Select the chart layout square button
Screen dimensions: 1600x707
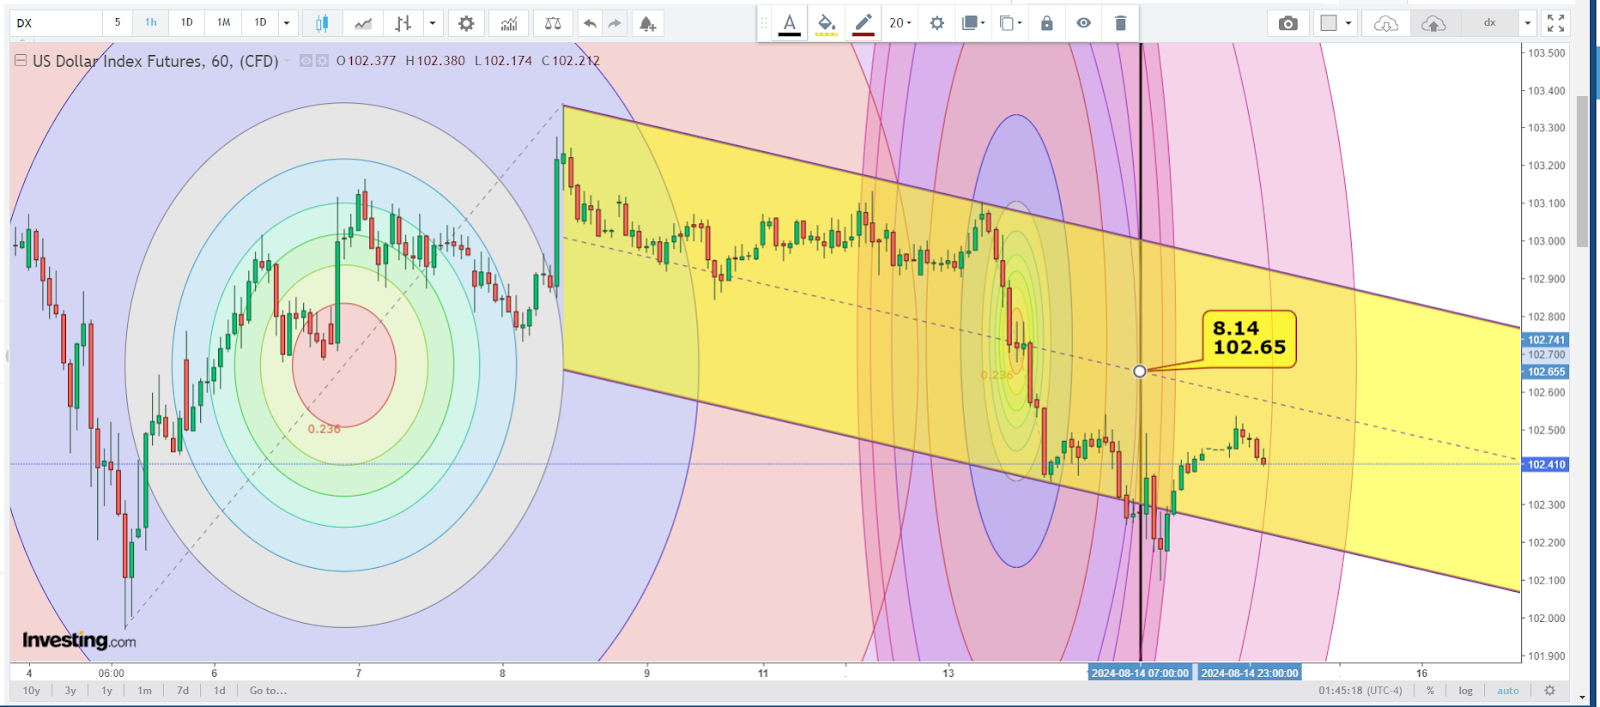[x=1328, y=23]
